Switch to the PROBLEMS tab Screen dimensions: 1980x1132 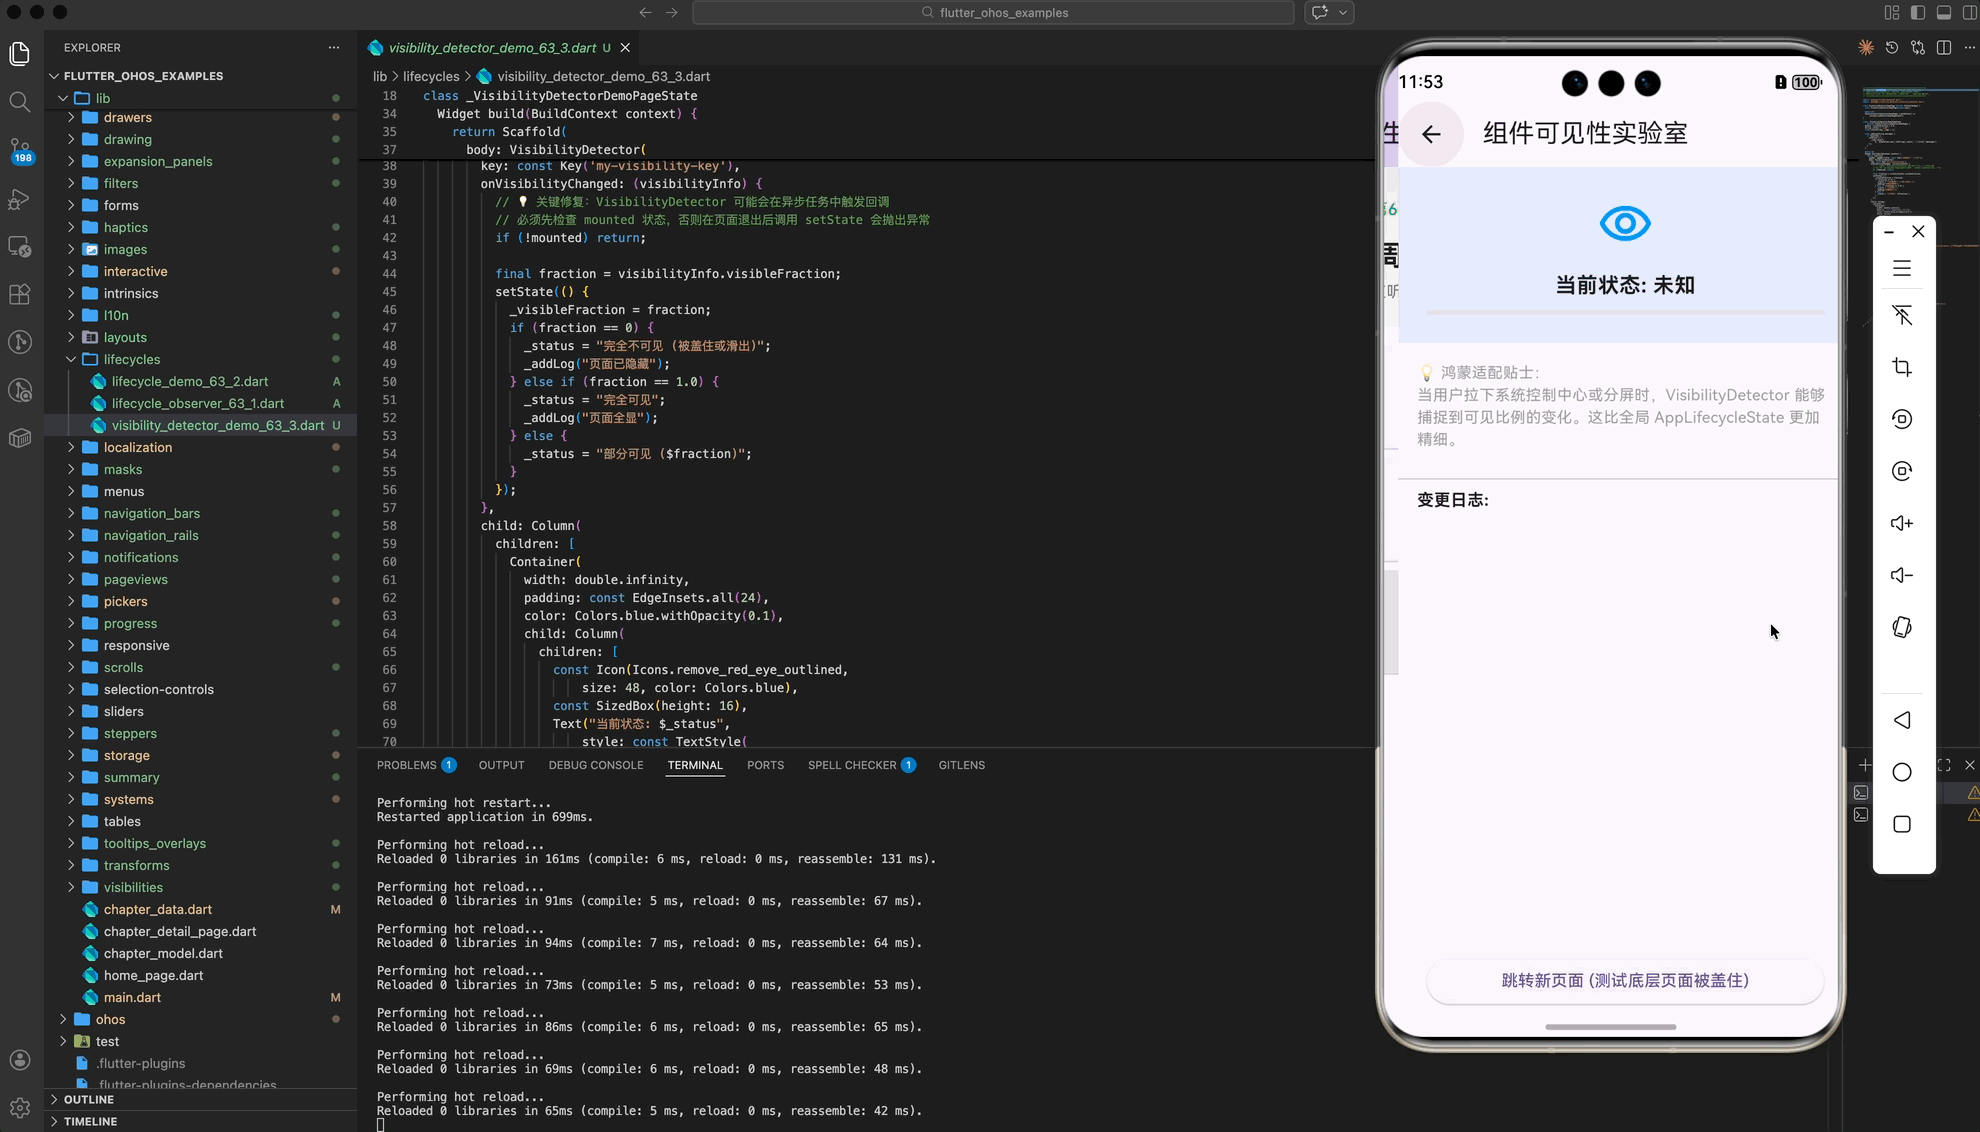(x=406, y=765)
